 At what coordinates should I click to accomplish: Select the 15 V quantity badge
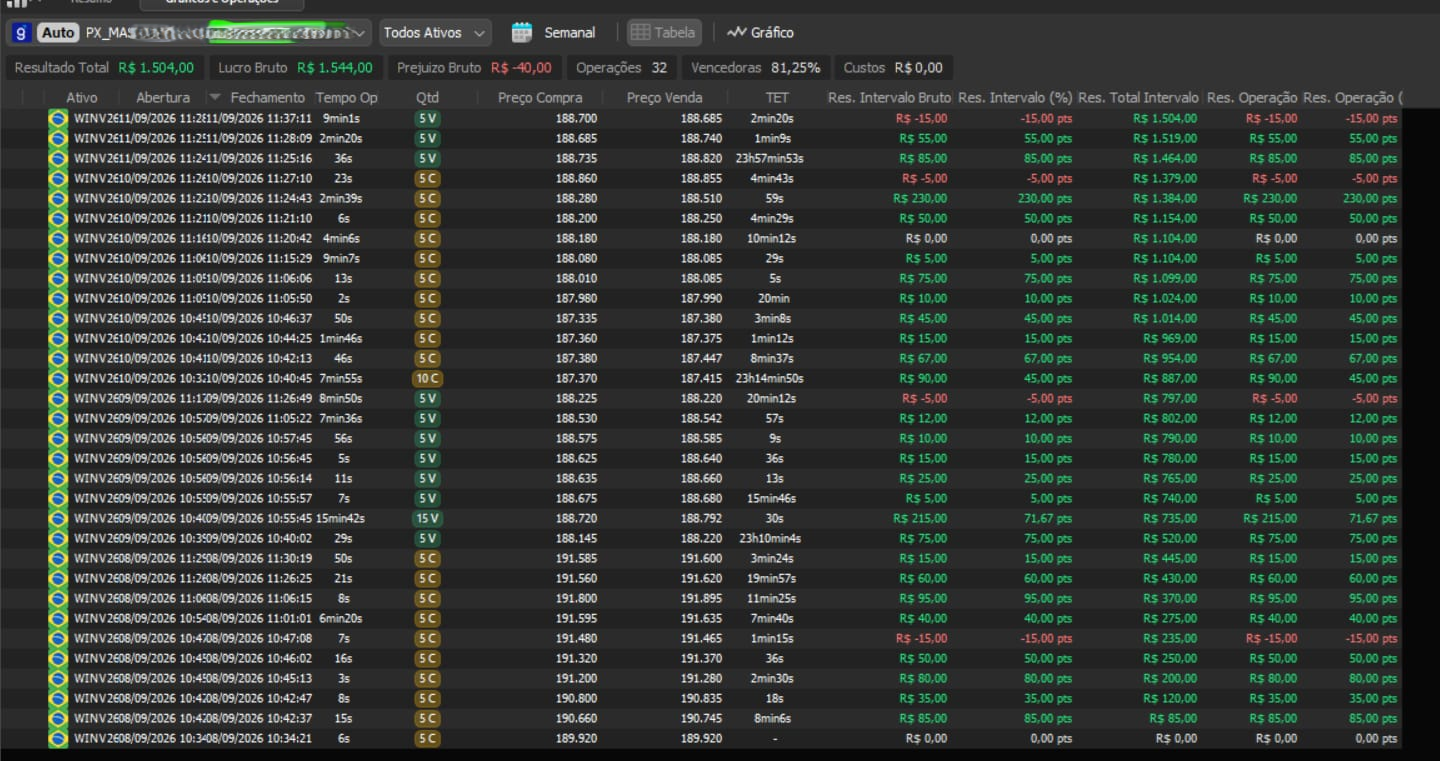(427, 518)
